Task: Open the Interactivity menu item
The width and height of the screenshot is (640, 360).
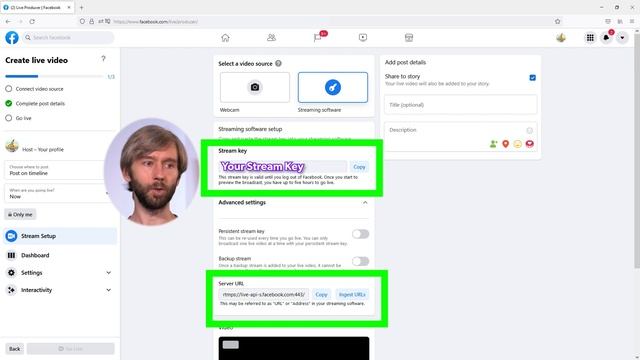Action: click(60, 290)
